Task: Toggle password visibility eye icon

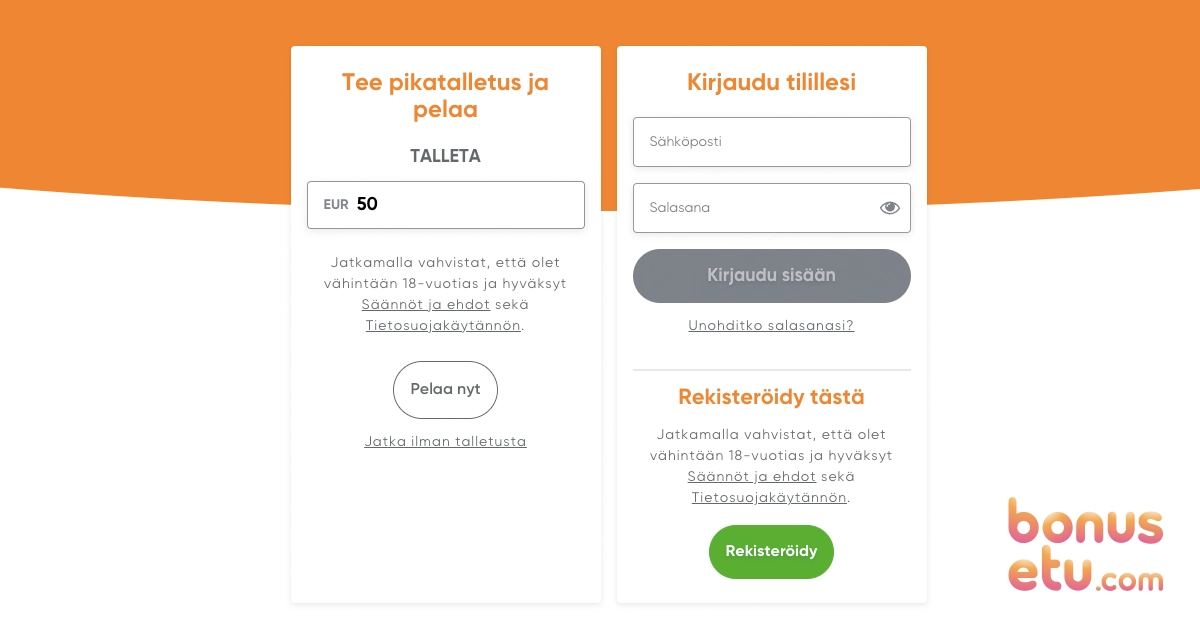Action: pyautogui.click(x=889, y=208)
